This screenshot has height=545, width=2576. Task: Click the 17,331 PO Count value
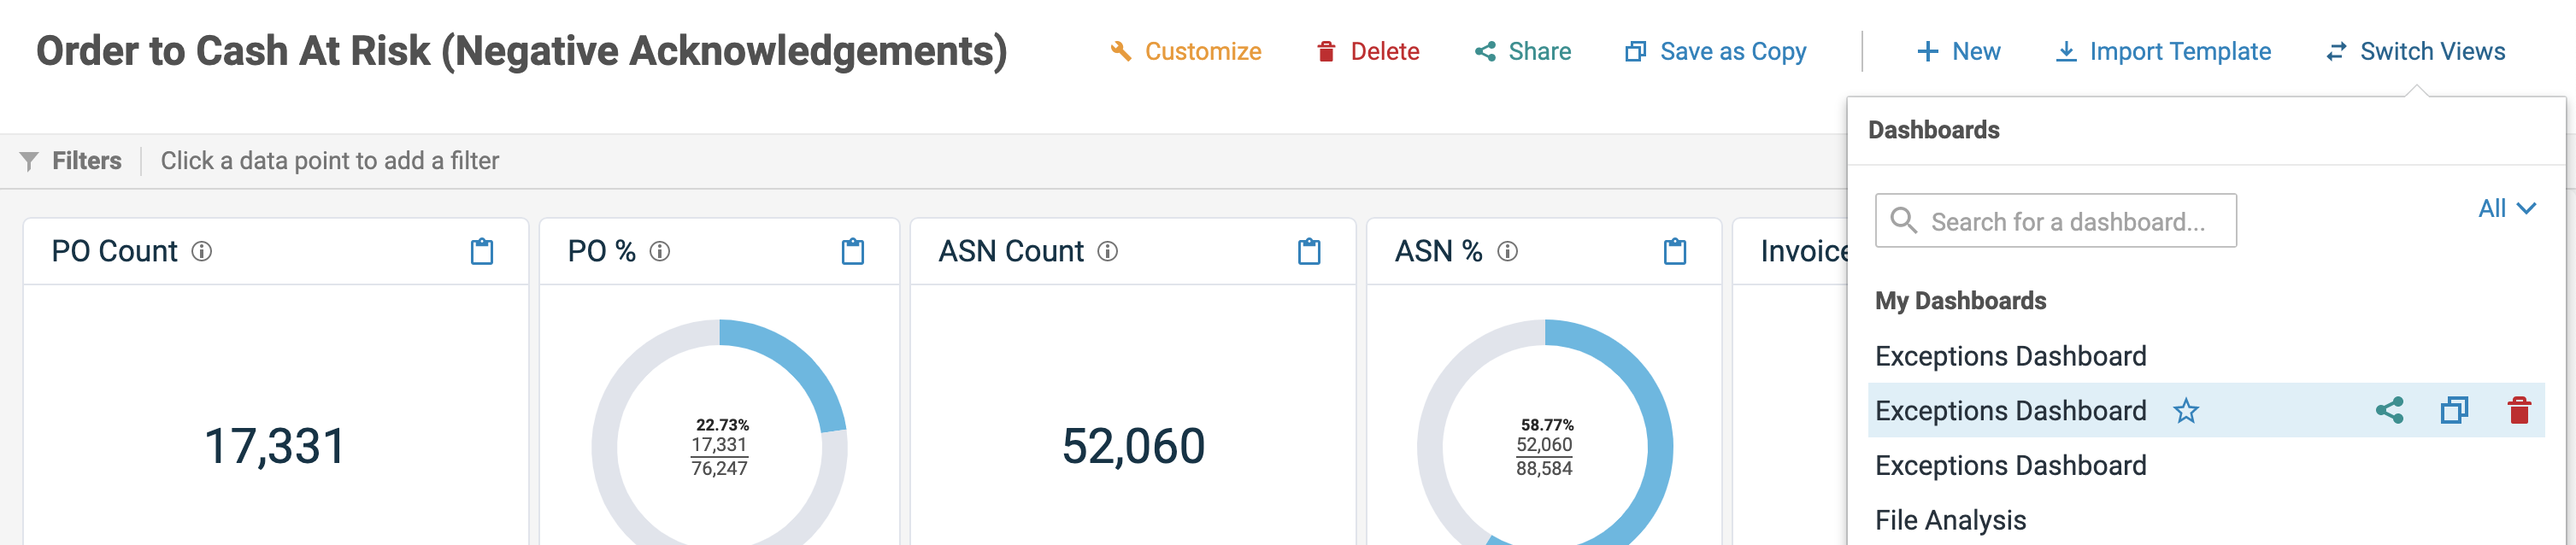tap(275, 445)
